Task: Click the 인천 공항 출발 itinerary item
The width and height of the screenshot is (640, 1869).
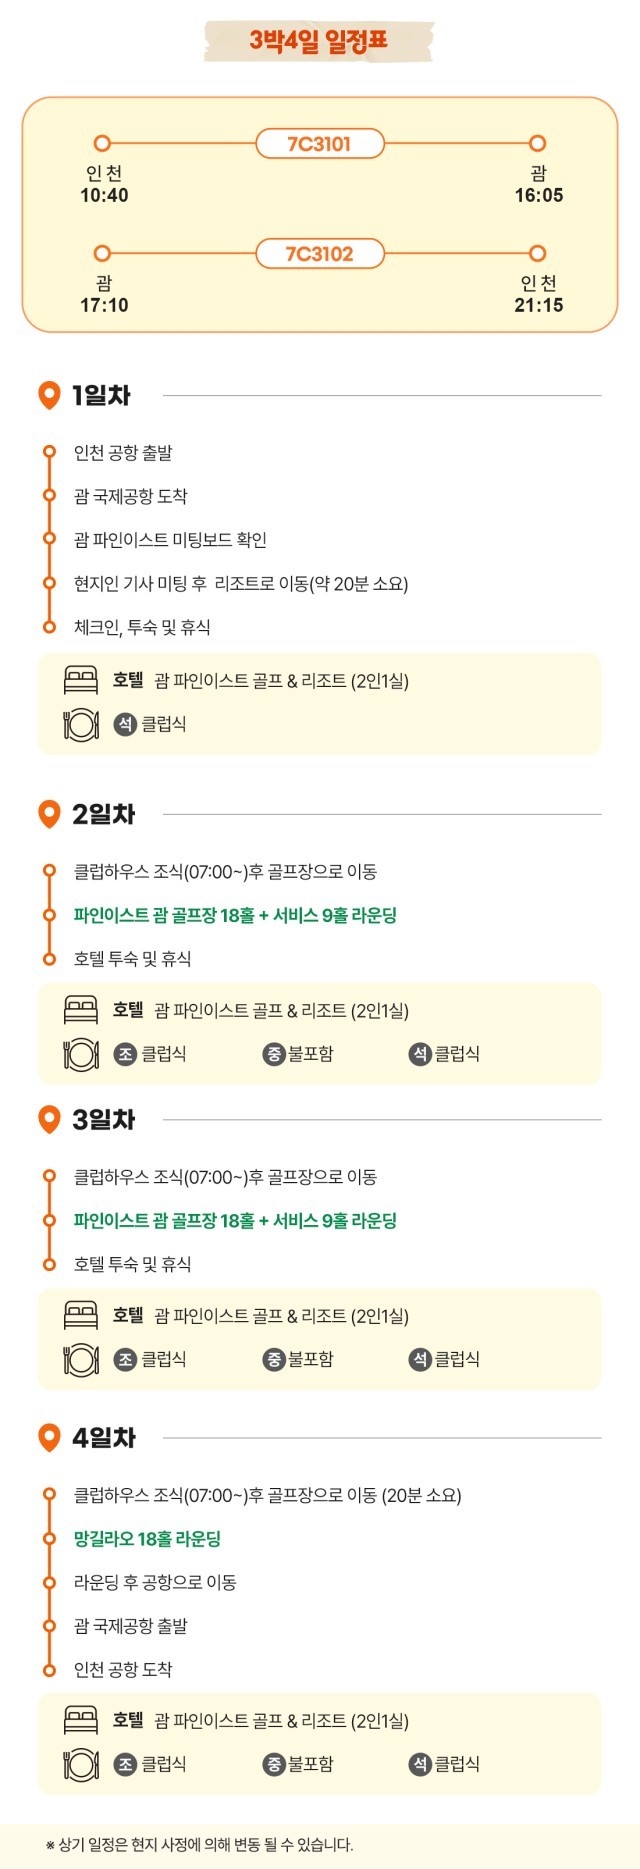Action: click(x=123, y=453)
